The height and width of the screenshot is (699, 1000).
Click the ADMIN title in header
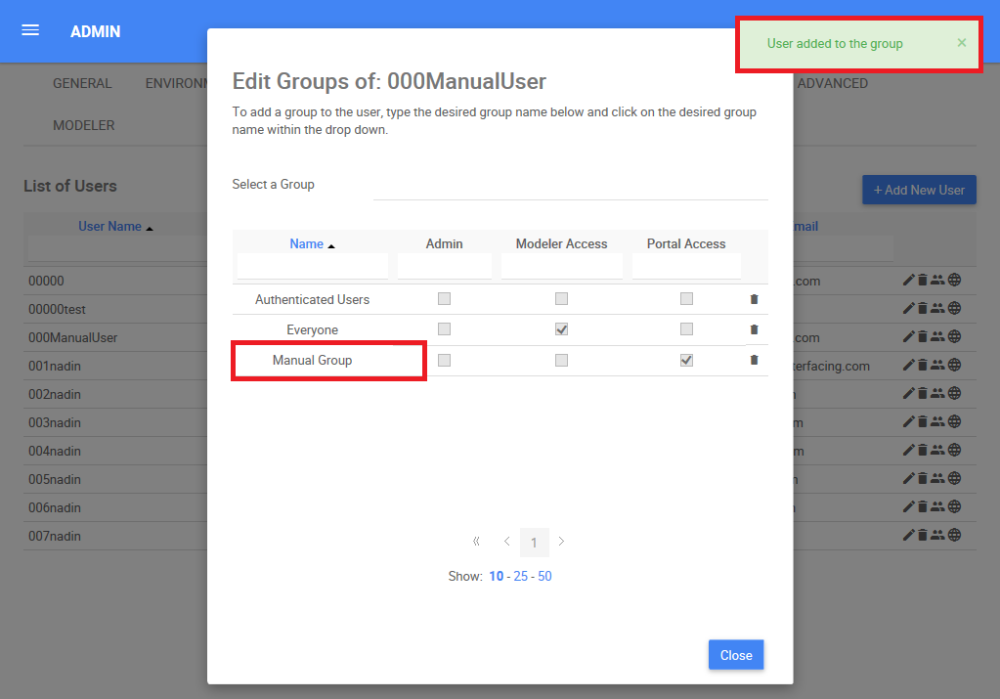tap(95, 31)
